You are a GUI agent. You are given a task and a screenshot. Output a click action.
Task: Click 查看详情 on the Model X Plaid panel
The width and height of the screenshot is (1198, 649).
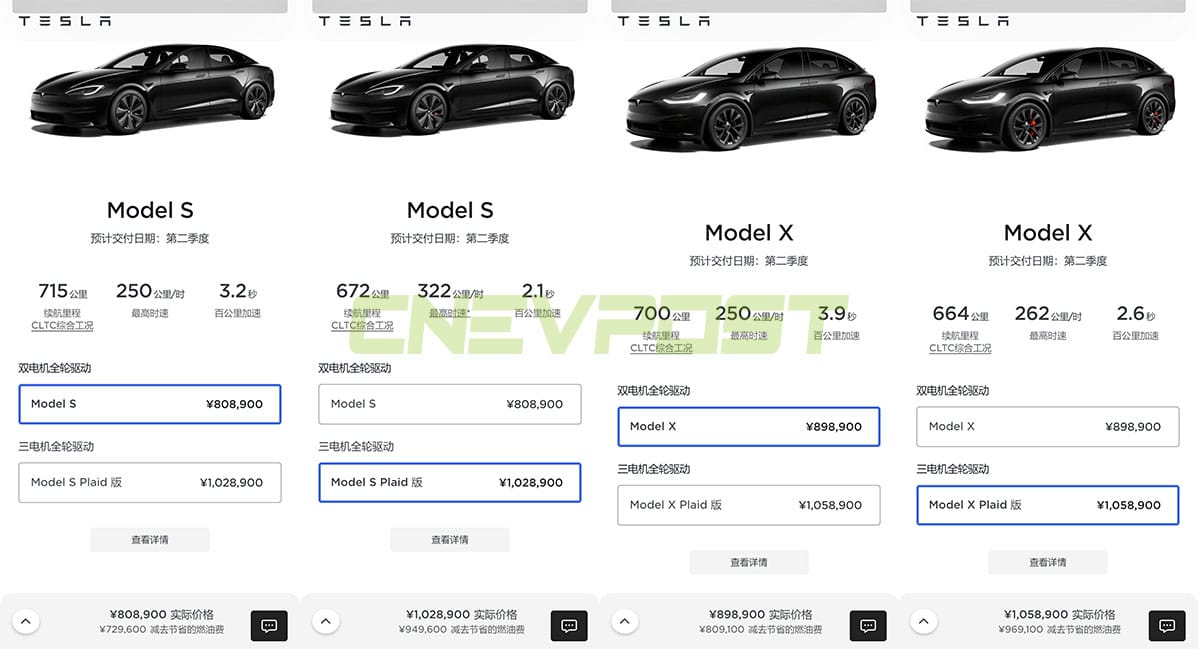1047,561
